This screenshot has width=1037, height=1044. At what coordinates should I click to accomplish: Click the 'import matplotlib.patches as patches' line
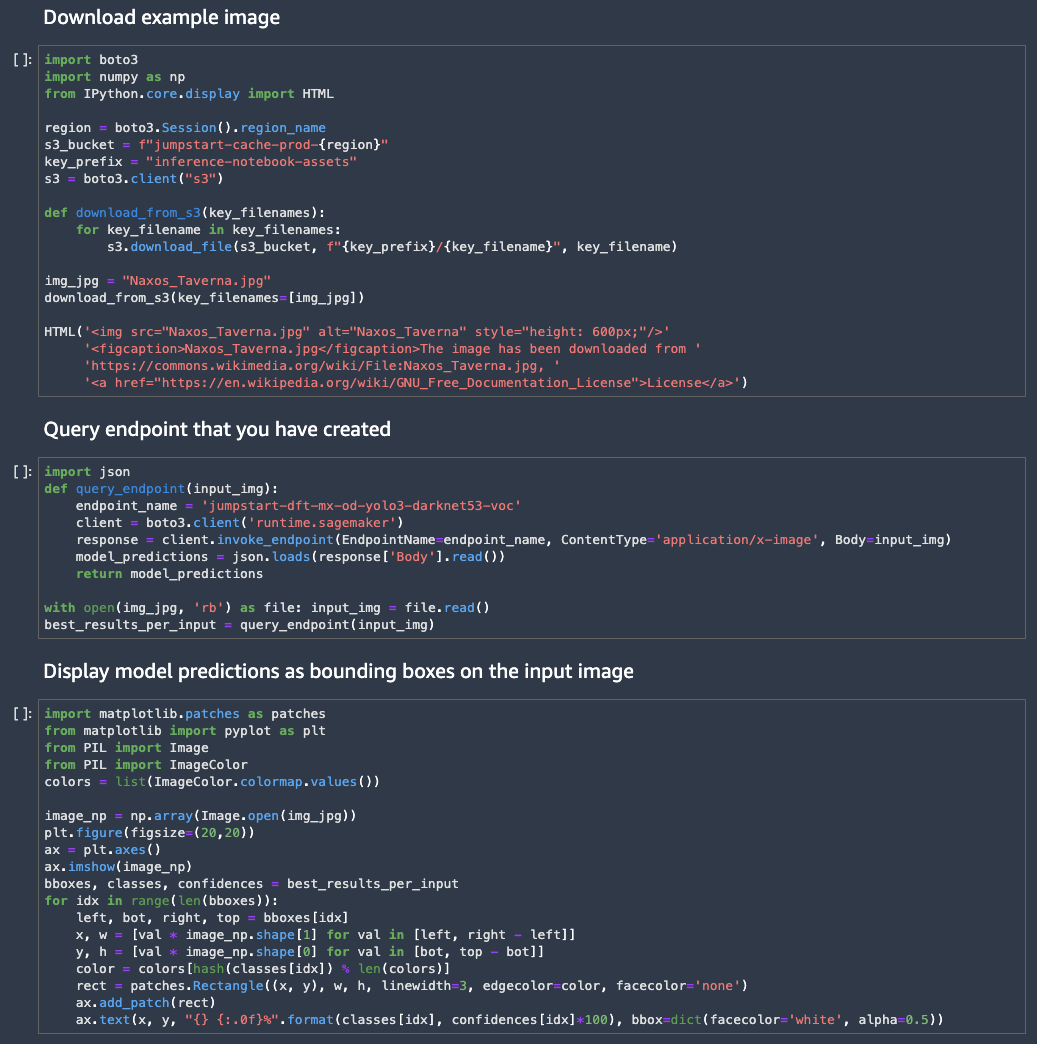[185, 714]
